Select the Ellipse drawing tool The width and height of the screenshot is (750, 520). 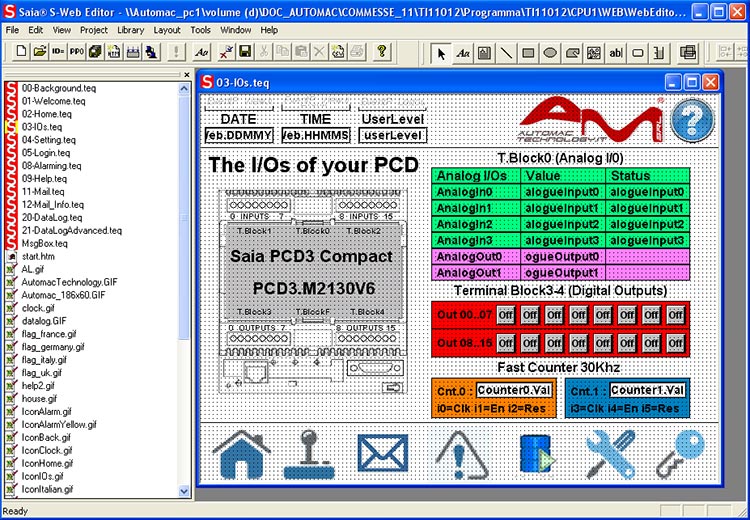550,53
